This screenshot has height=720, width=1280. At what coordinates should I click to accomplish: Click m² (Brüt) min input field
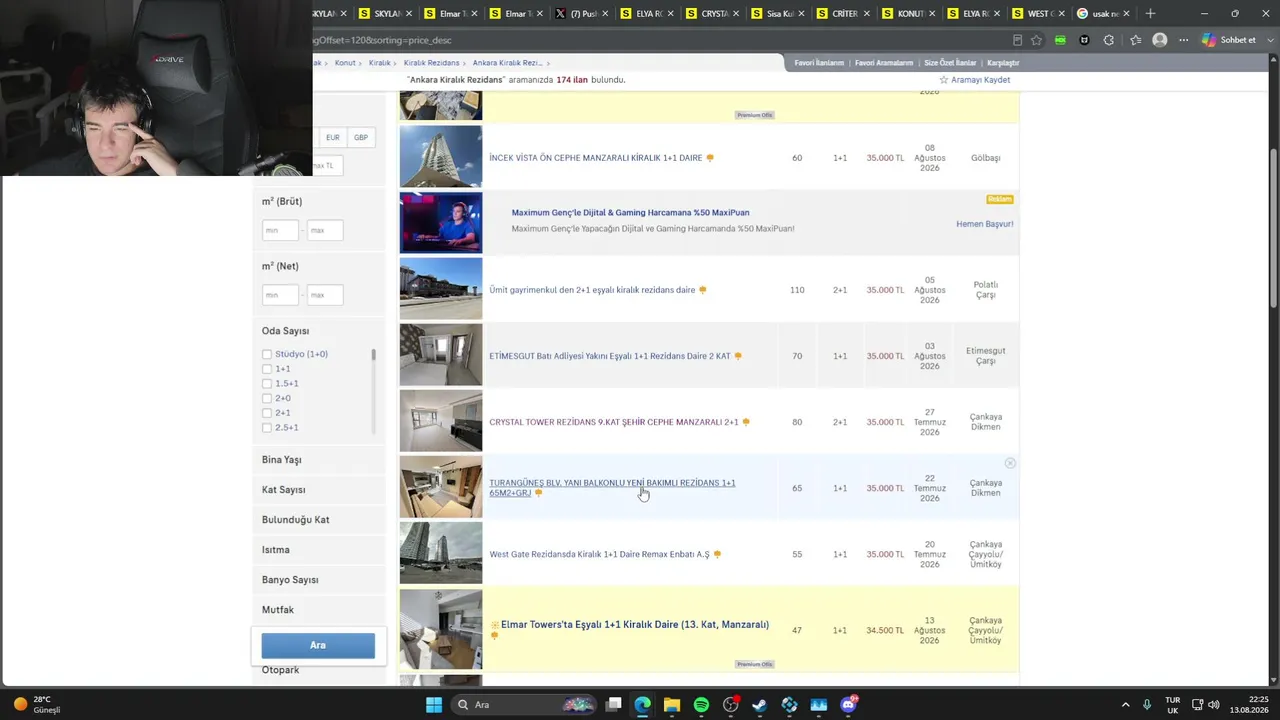pos(280,230)
